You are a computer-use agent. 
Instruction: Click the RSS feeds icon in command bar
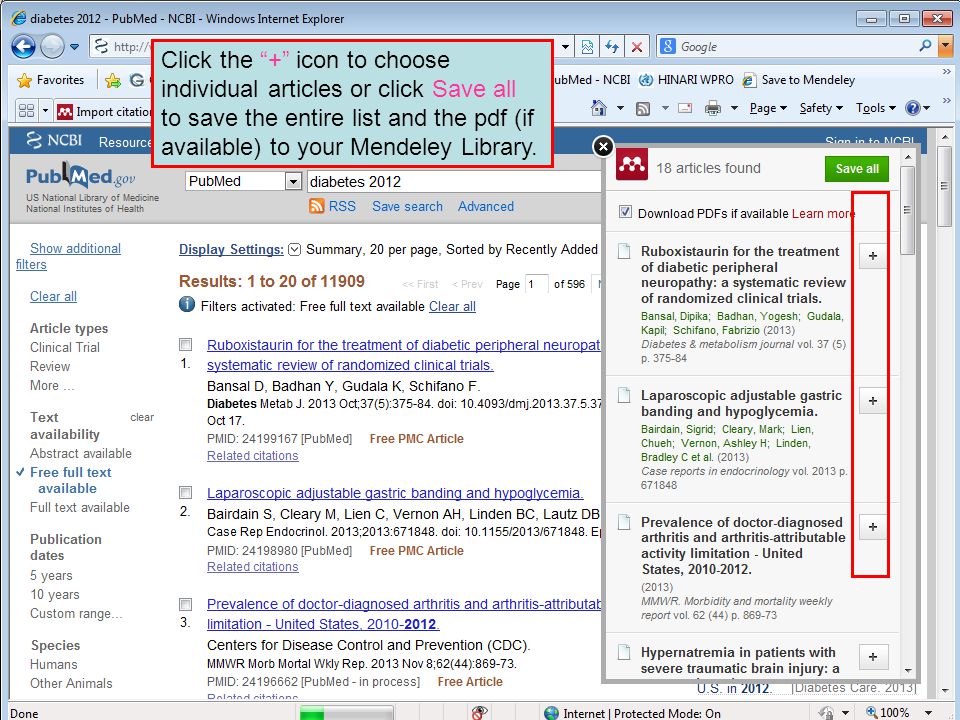tap(643, 109)
